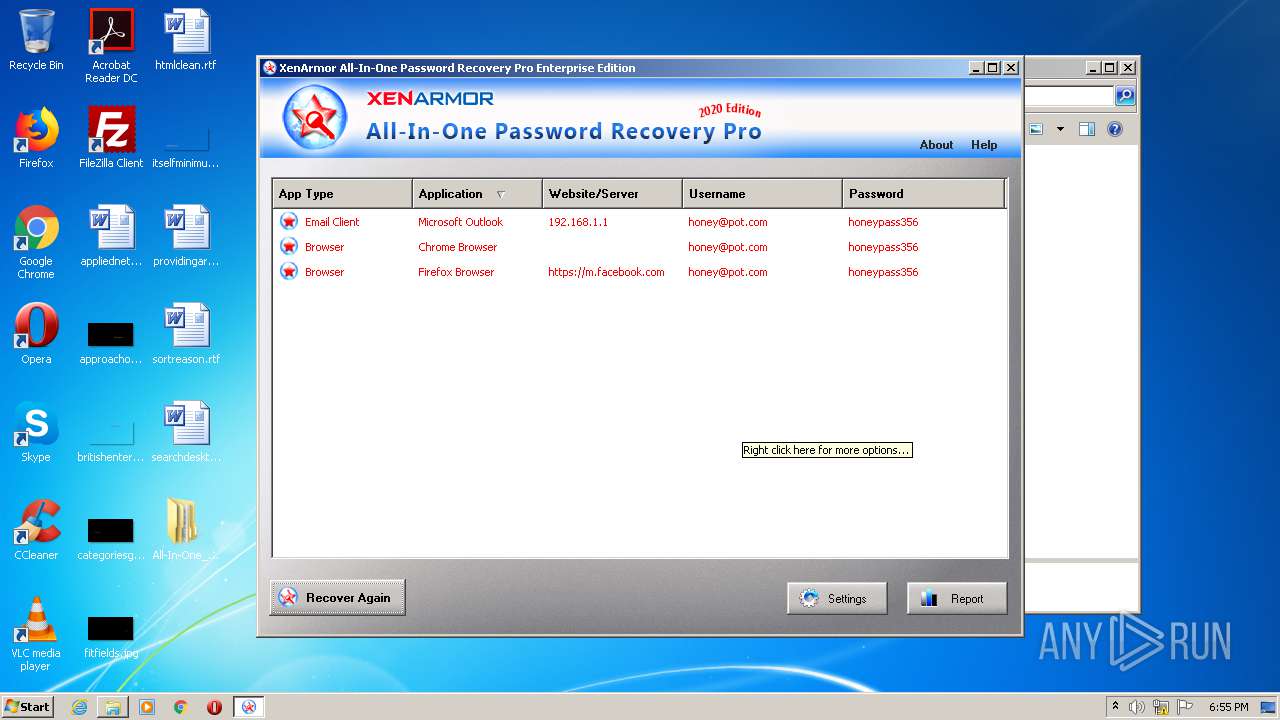Open the Settings dialog
This screenshot has width=1280, height=720.
tap(837, 598)
